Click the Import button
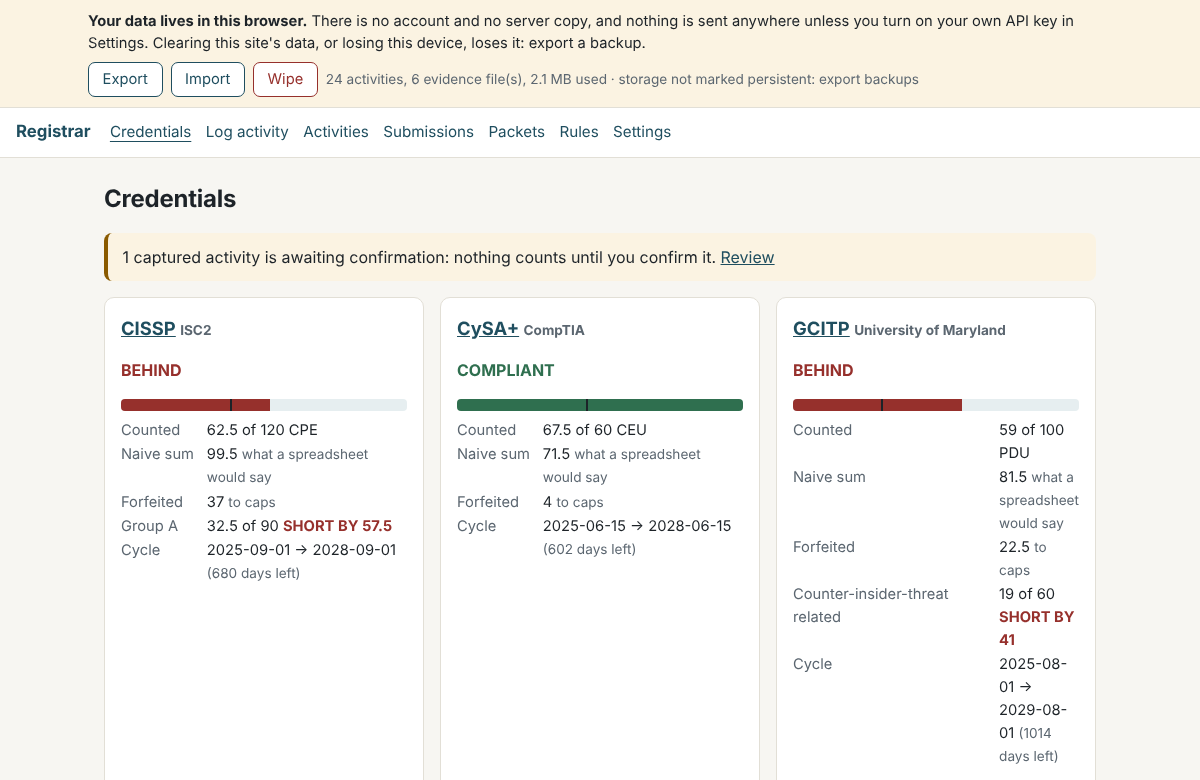This screenshot has width=1200, height=780. pyautogui.click(x=208, y=79)
